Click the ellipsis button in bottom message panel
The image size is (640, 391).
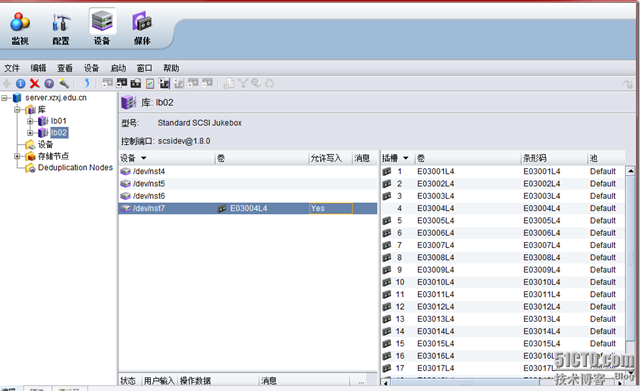coord(361,382)
